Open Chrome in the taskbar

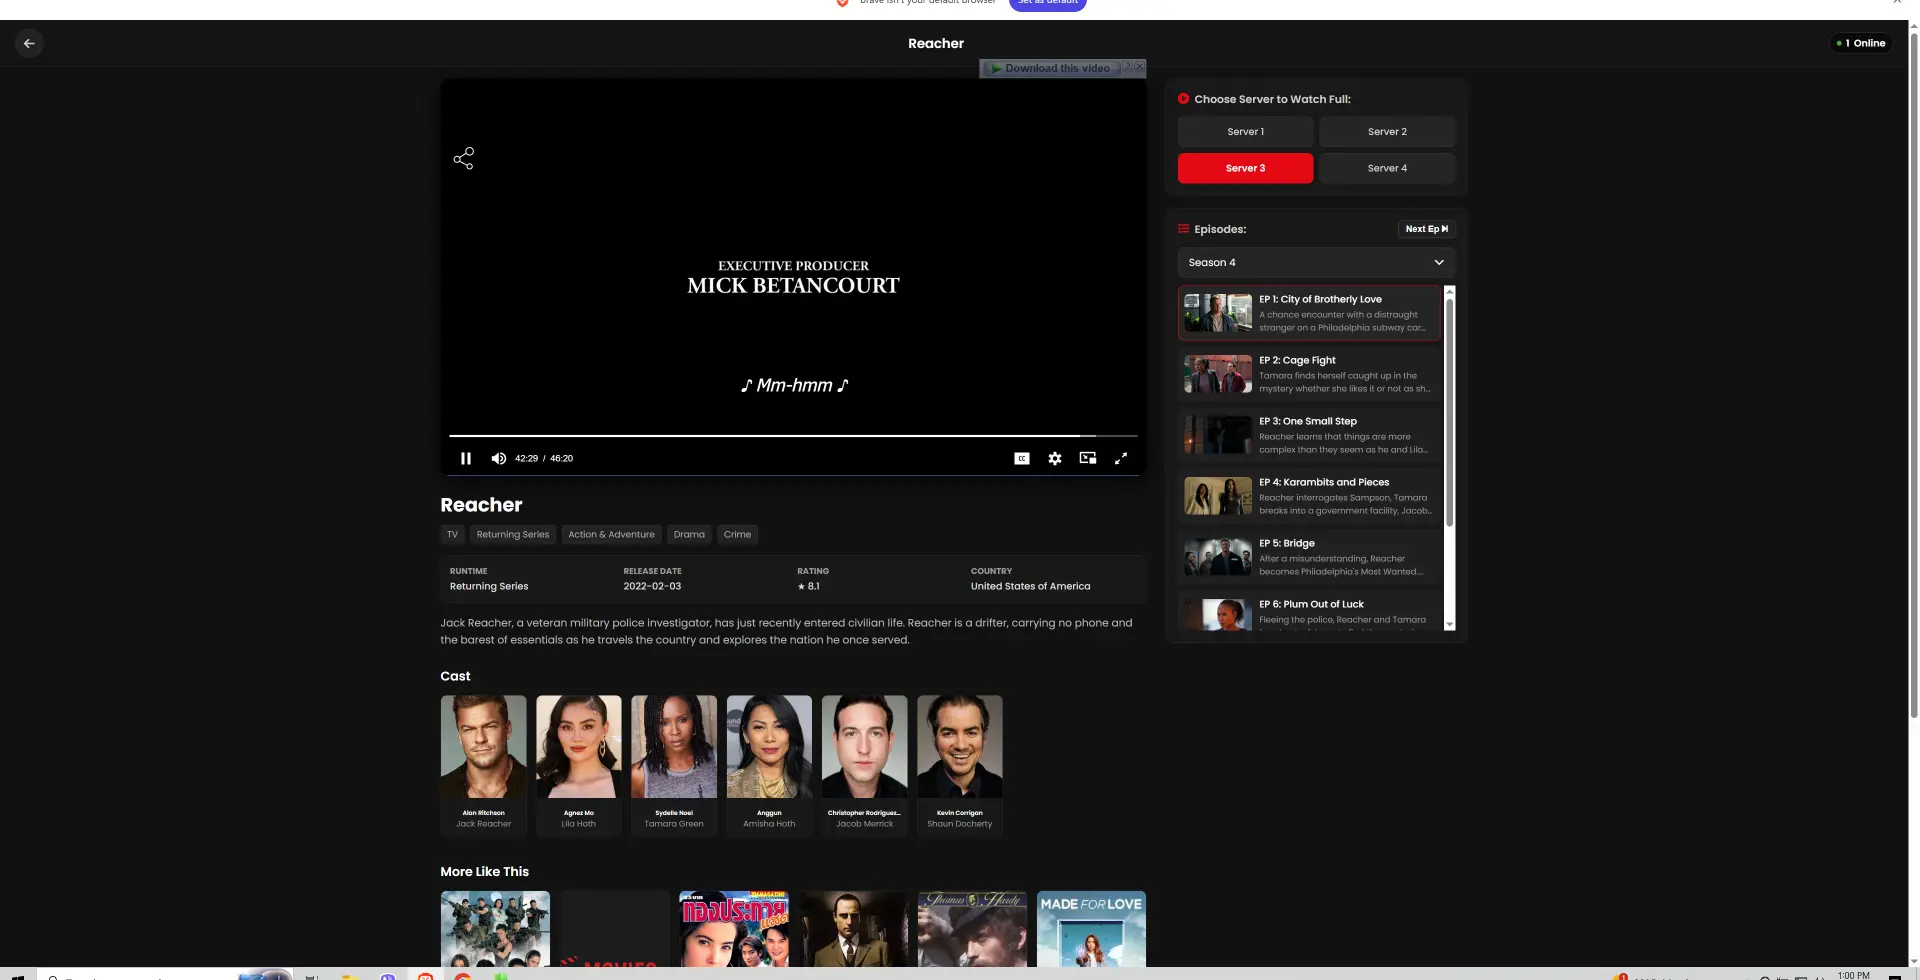tap(462, 976)
